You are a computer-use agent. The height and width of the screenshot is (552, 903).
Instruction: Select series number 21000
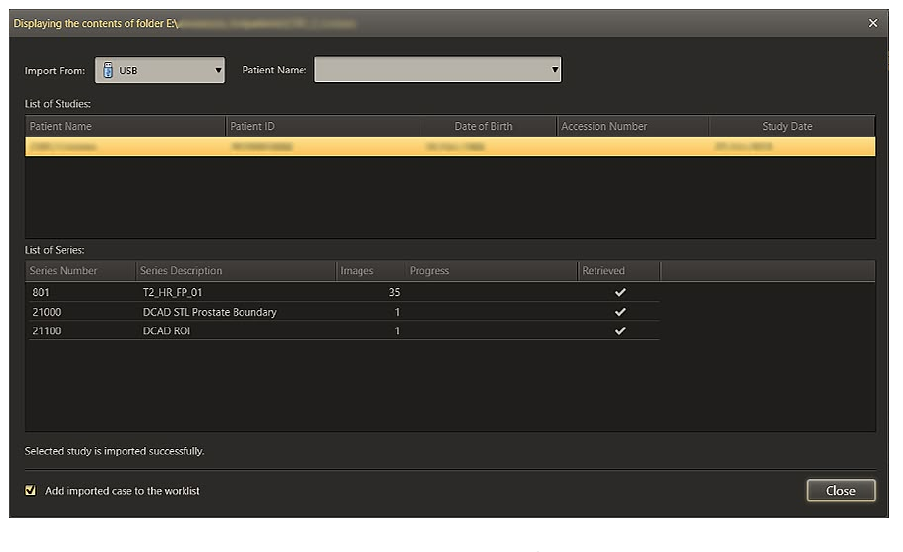47,312
